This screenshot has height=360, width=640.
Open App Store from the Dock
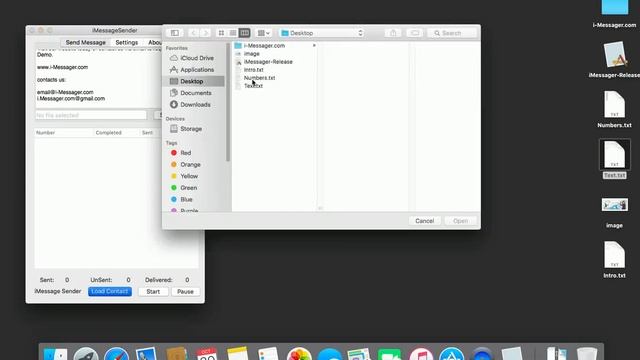451,354
